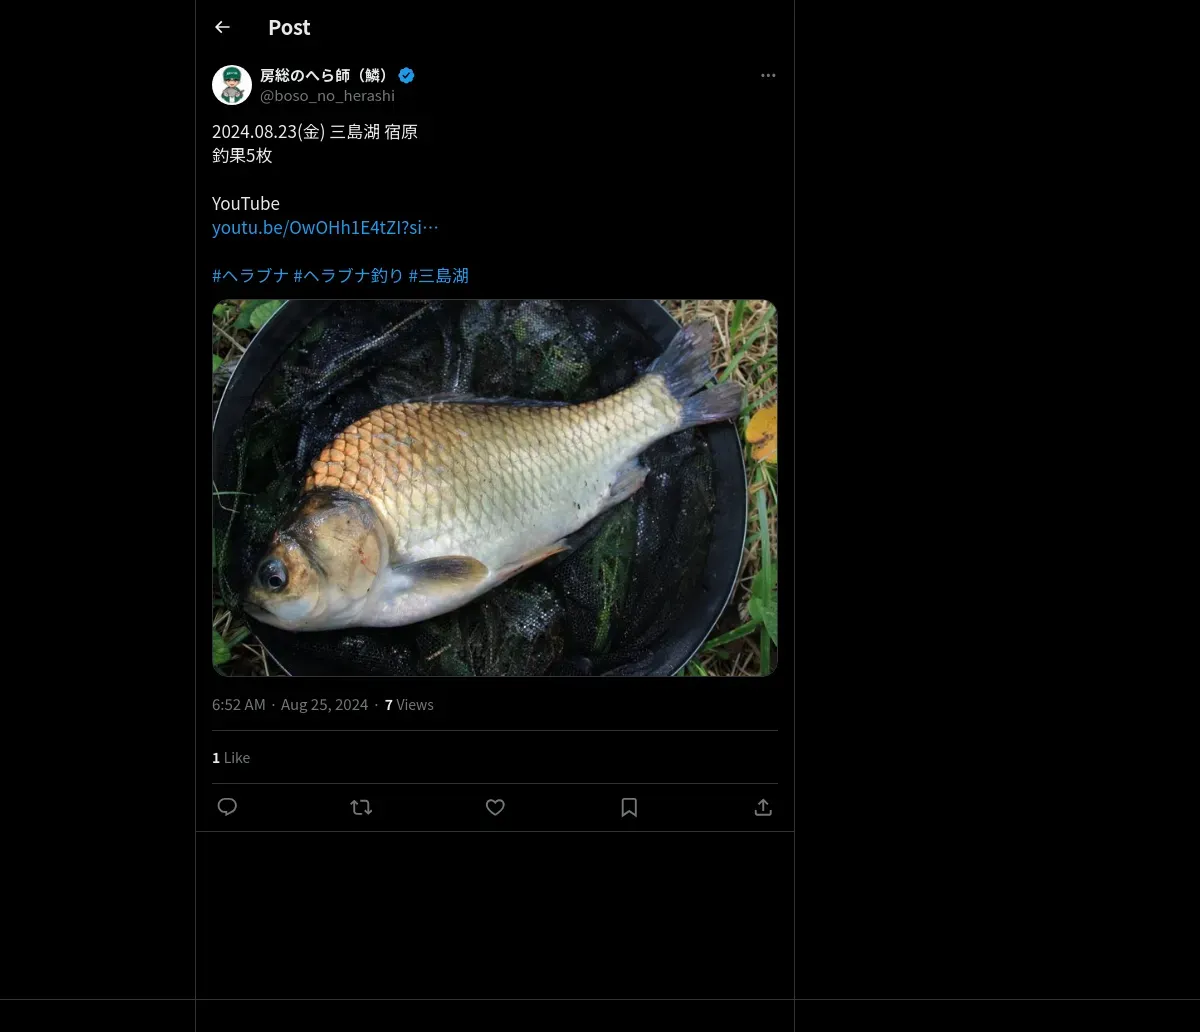Viewport: 1200px width, 1032px height.
Task: Click the share upload icon
Action: point(763,807)
